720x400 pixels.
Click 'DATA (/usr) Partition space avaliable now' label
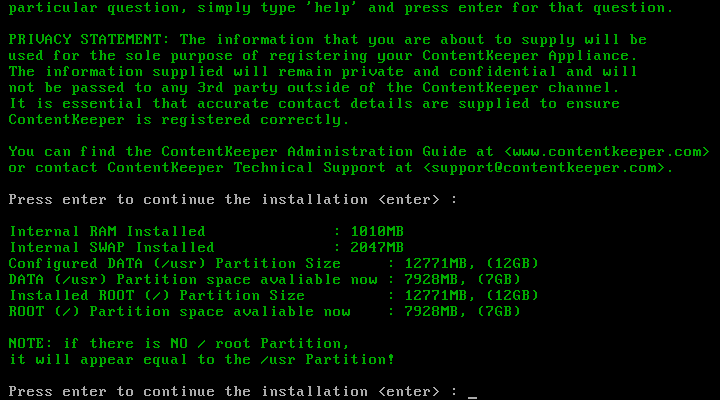pyautogui.click(x=192, y=280)
